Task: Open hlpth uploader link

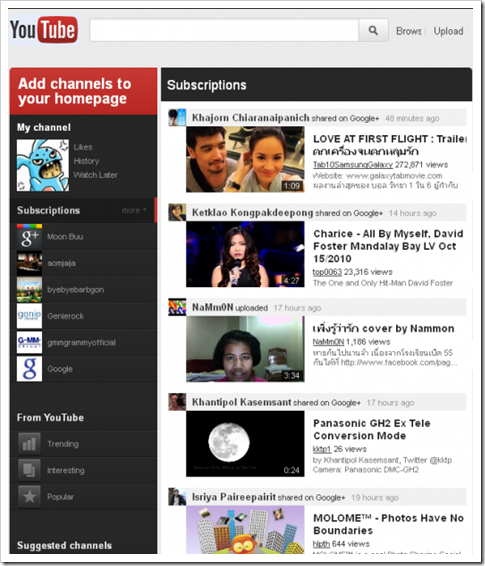Action: point(321,544)
